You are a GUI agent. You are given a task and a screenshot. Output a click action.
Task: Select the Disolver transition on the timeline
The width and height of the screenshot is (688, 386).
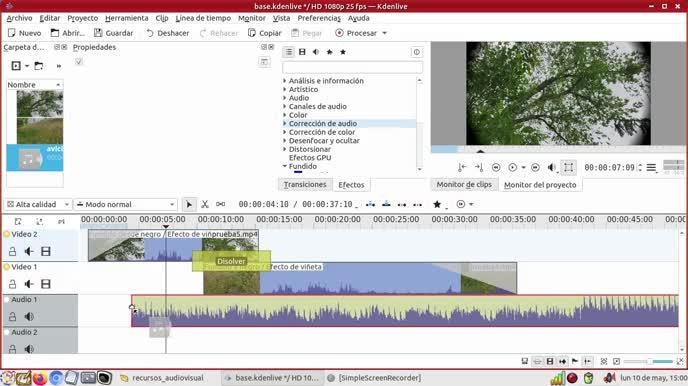click(x=231, y=261)
